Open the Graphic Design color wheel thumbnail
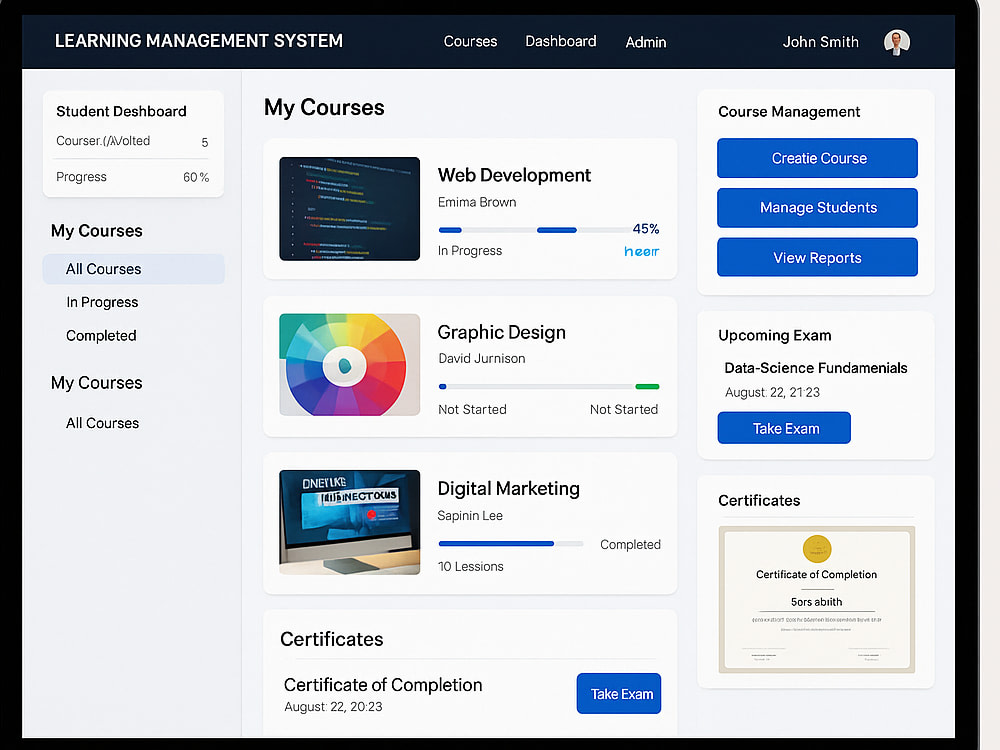This screenshot has height=750, width=1000. pos(349,365)
